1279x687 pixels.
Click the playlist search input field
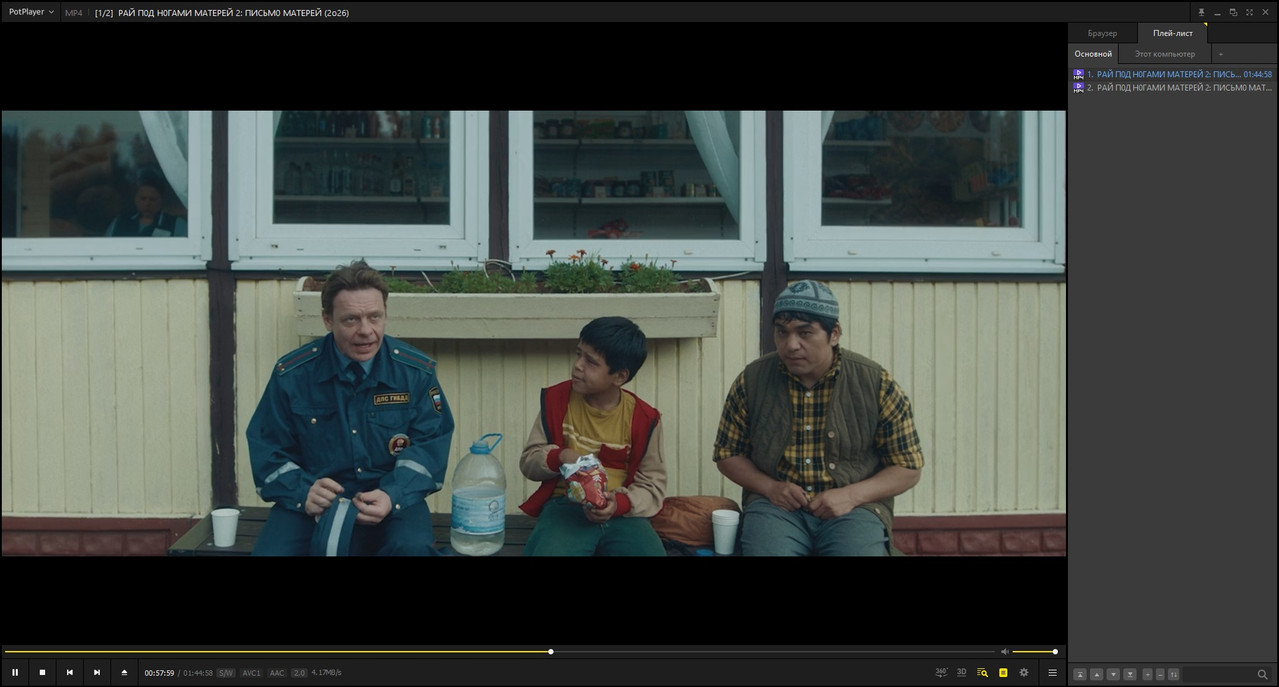1218,674
